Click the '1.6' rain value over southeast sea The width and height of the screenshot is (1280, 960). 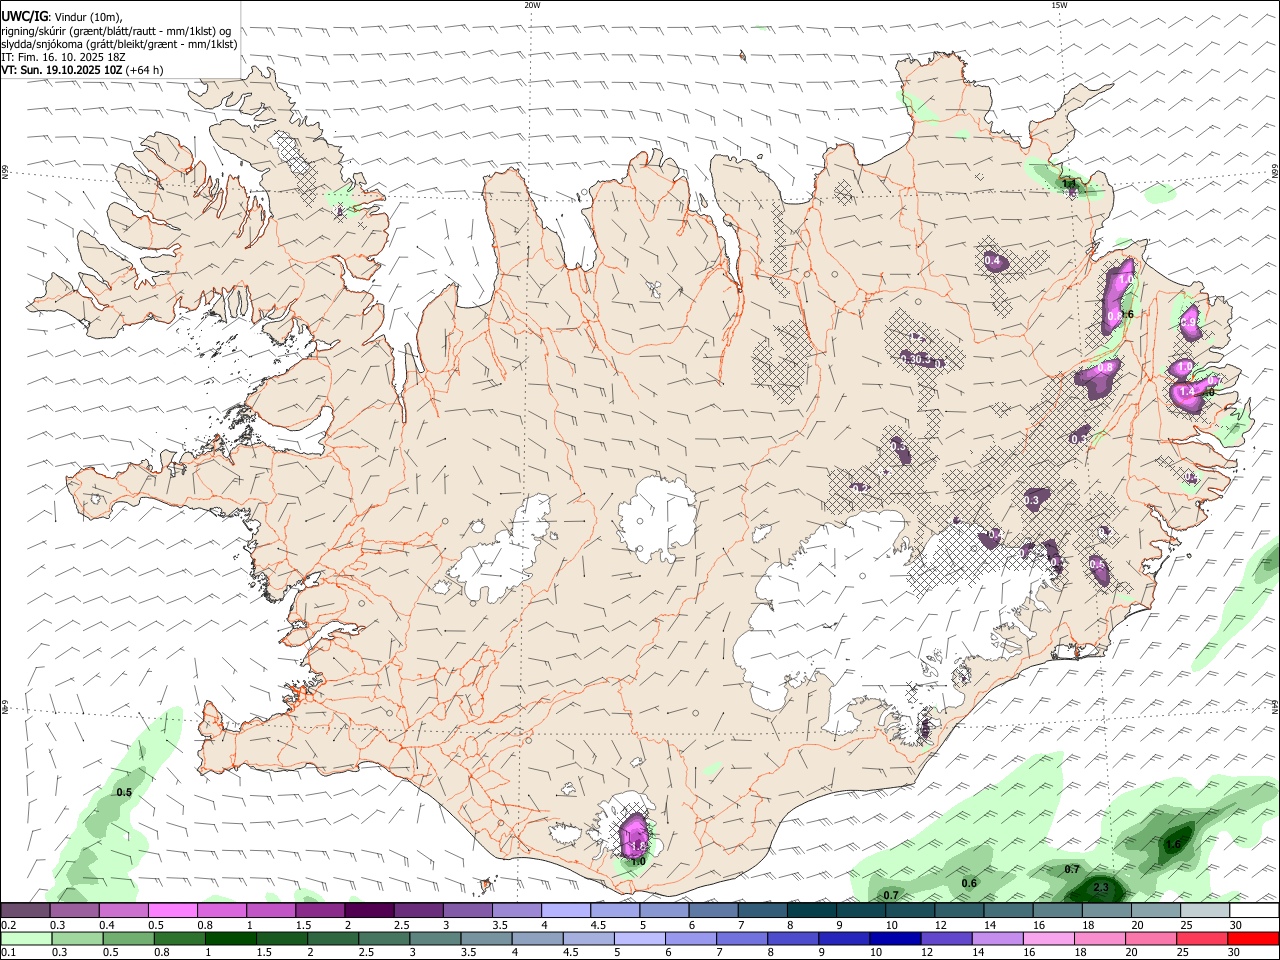coord(1174,845)
